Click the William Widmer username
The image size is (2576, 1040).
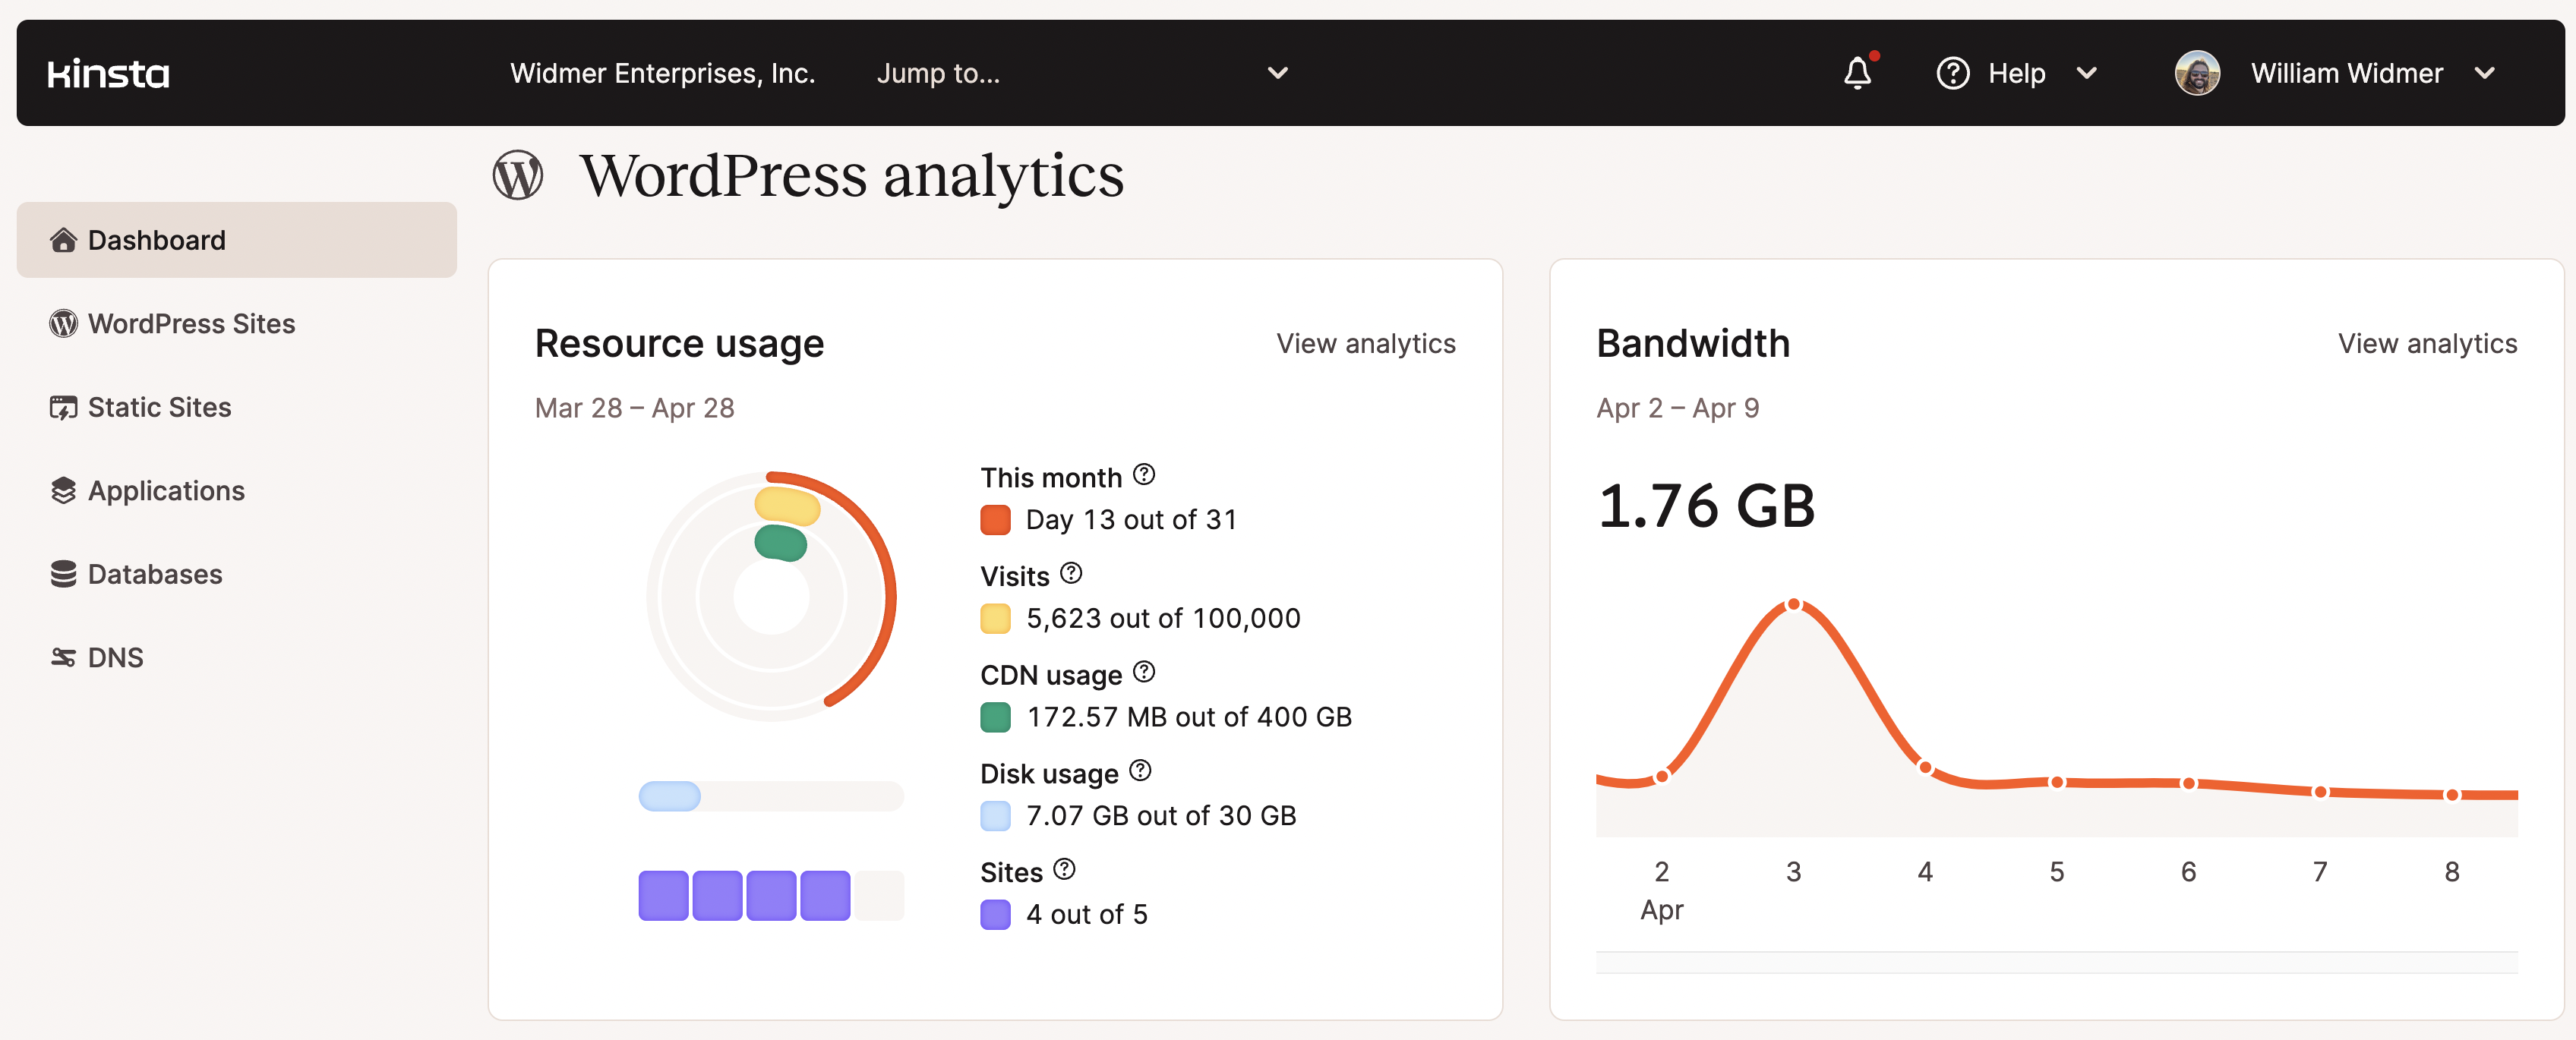pos(2346,73)
